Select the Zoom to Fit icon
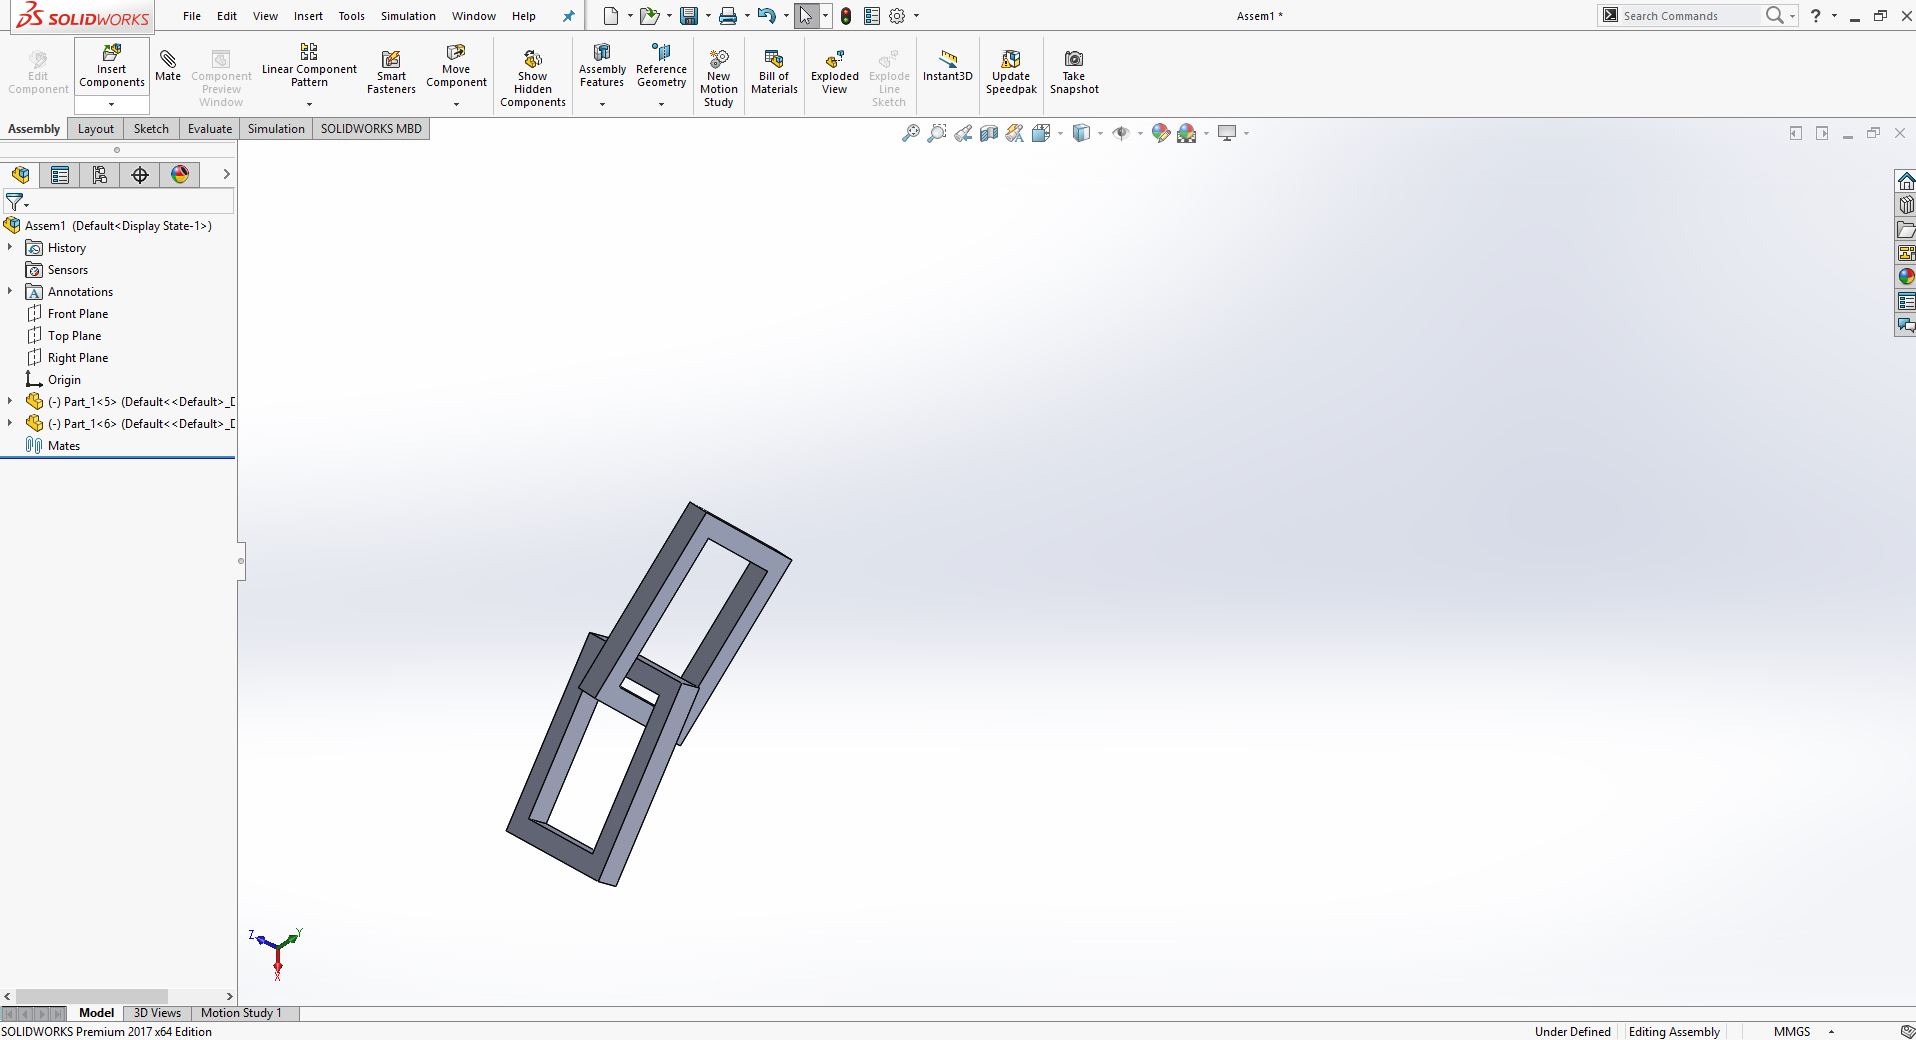1916x1040 pixels. click(x=909, y=132)
